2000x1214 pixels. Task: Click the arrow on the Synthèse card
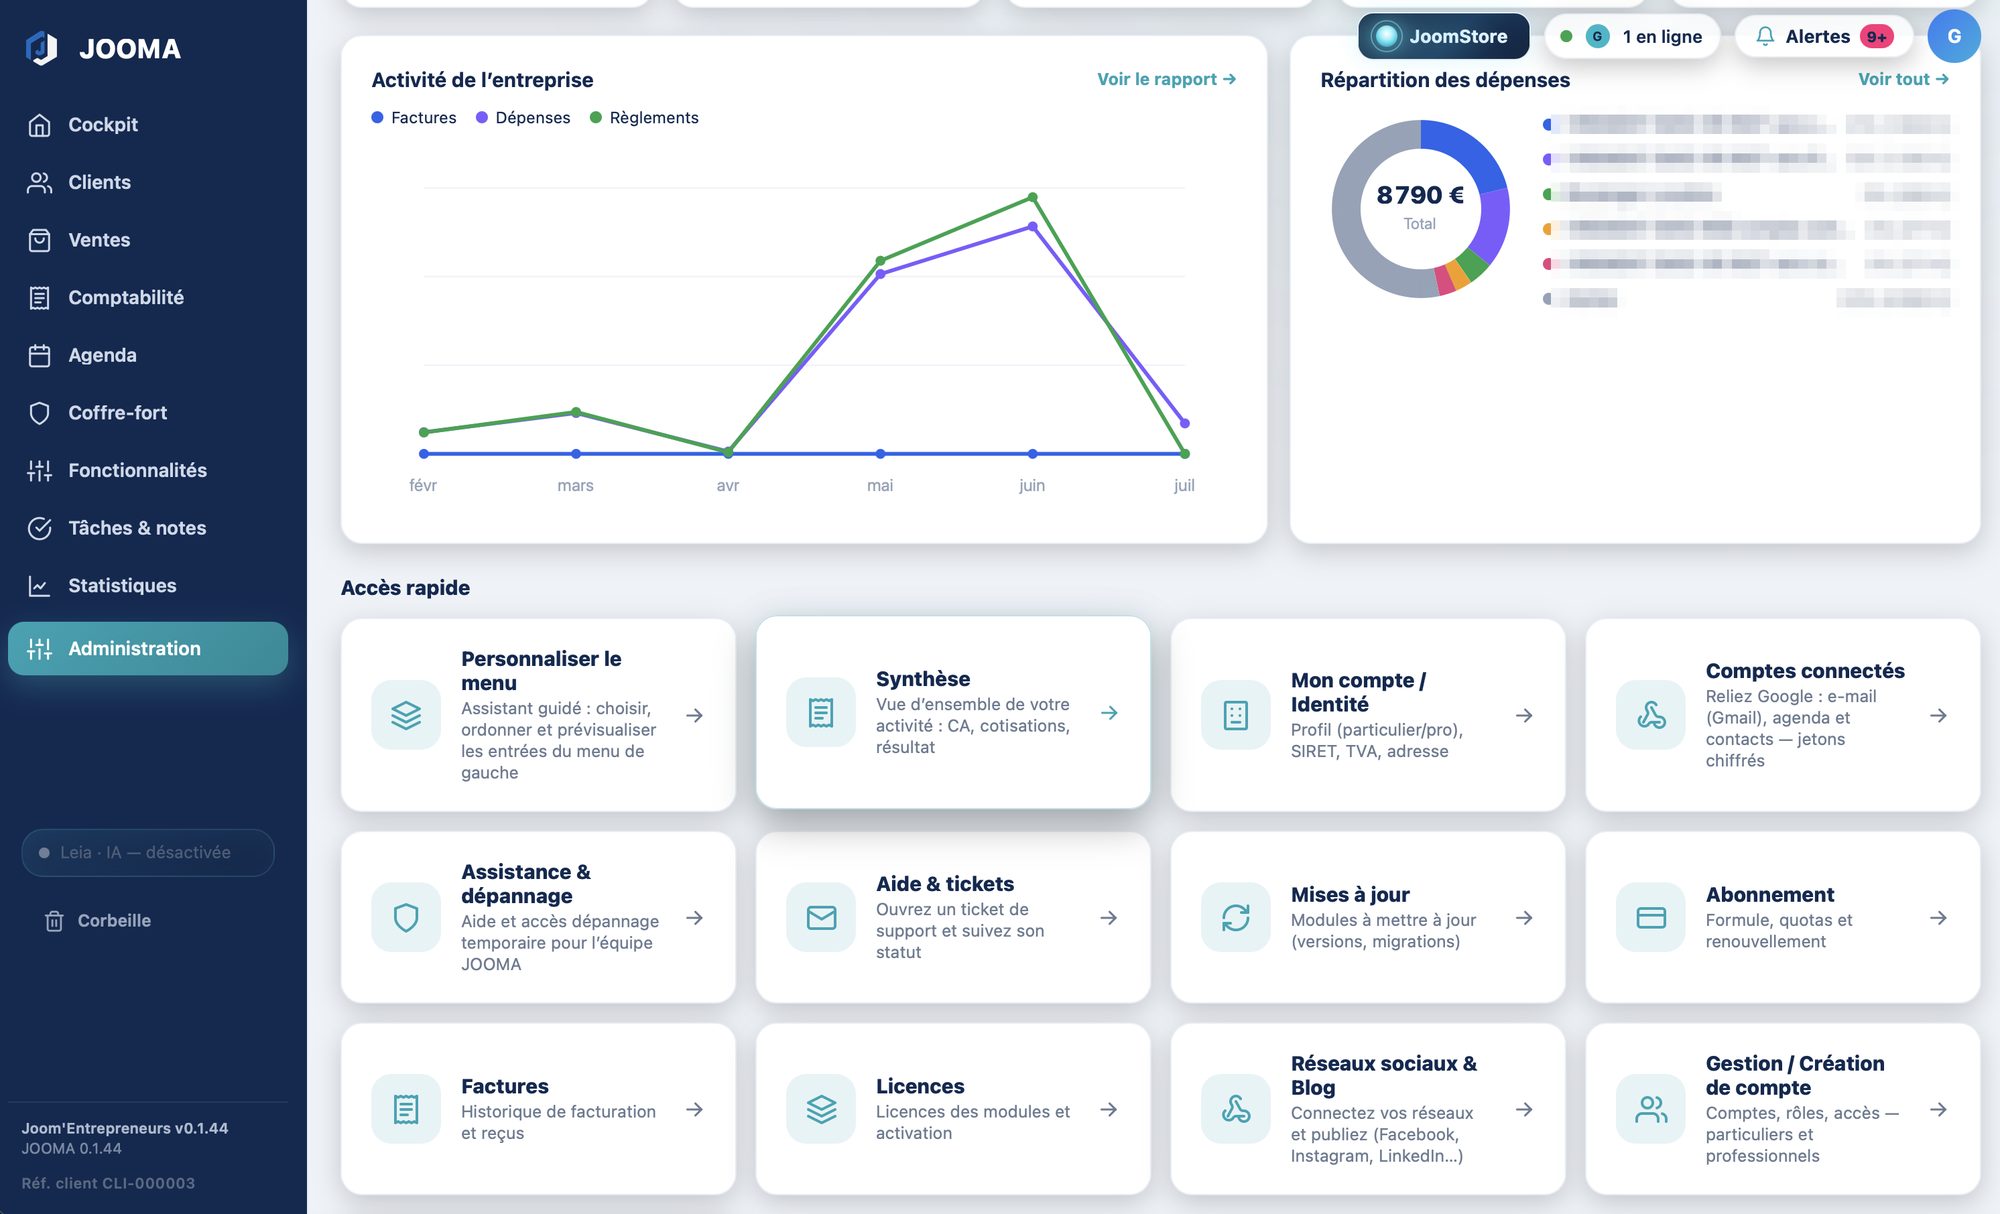pyautogui.click(x=1109, y=713)
